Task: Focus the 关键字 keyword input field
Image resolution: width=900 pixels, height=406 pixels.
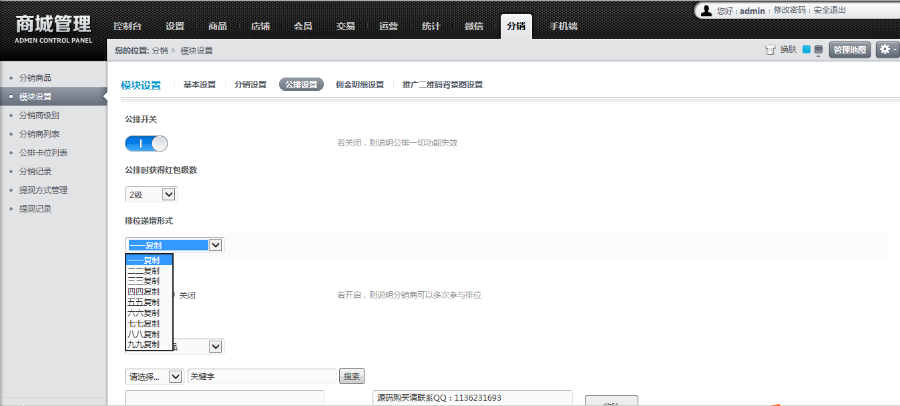Action: click(x=262, y=377)
